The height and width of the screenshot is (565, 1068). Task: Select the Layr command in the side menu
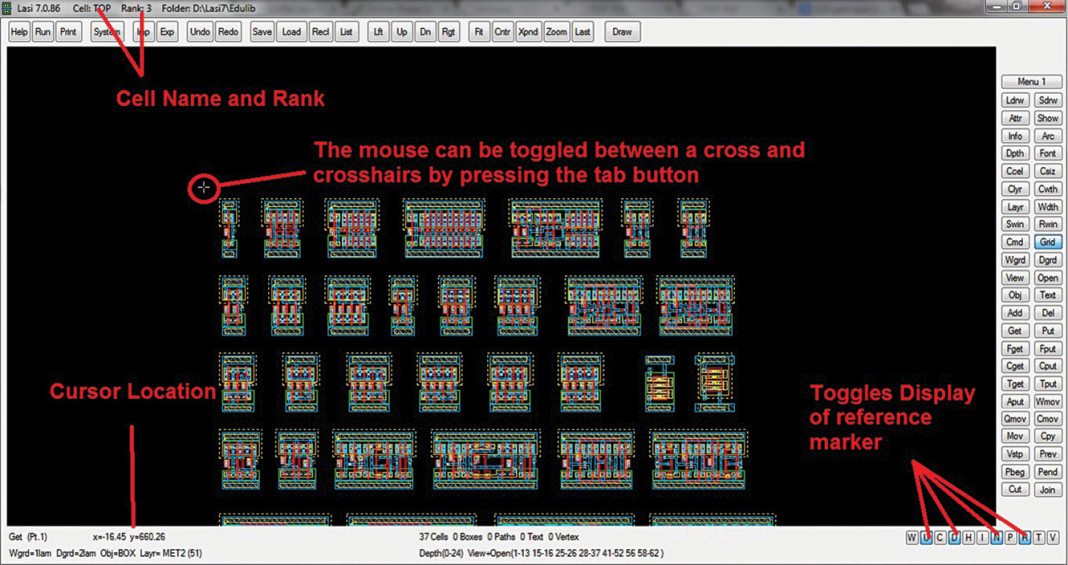click(x=1015, y=207)
